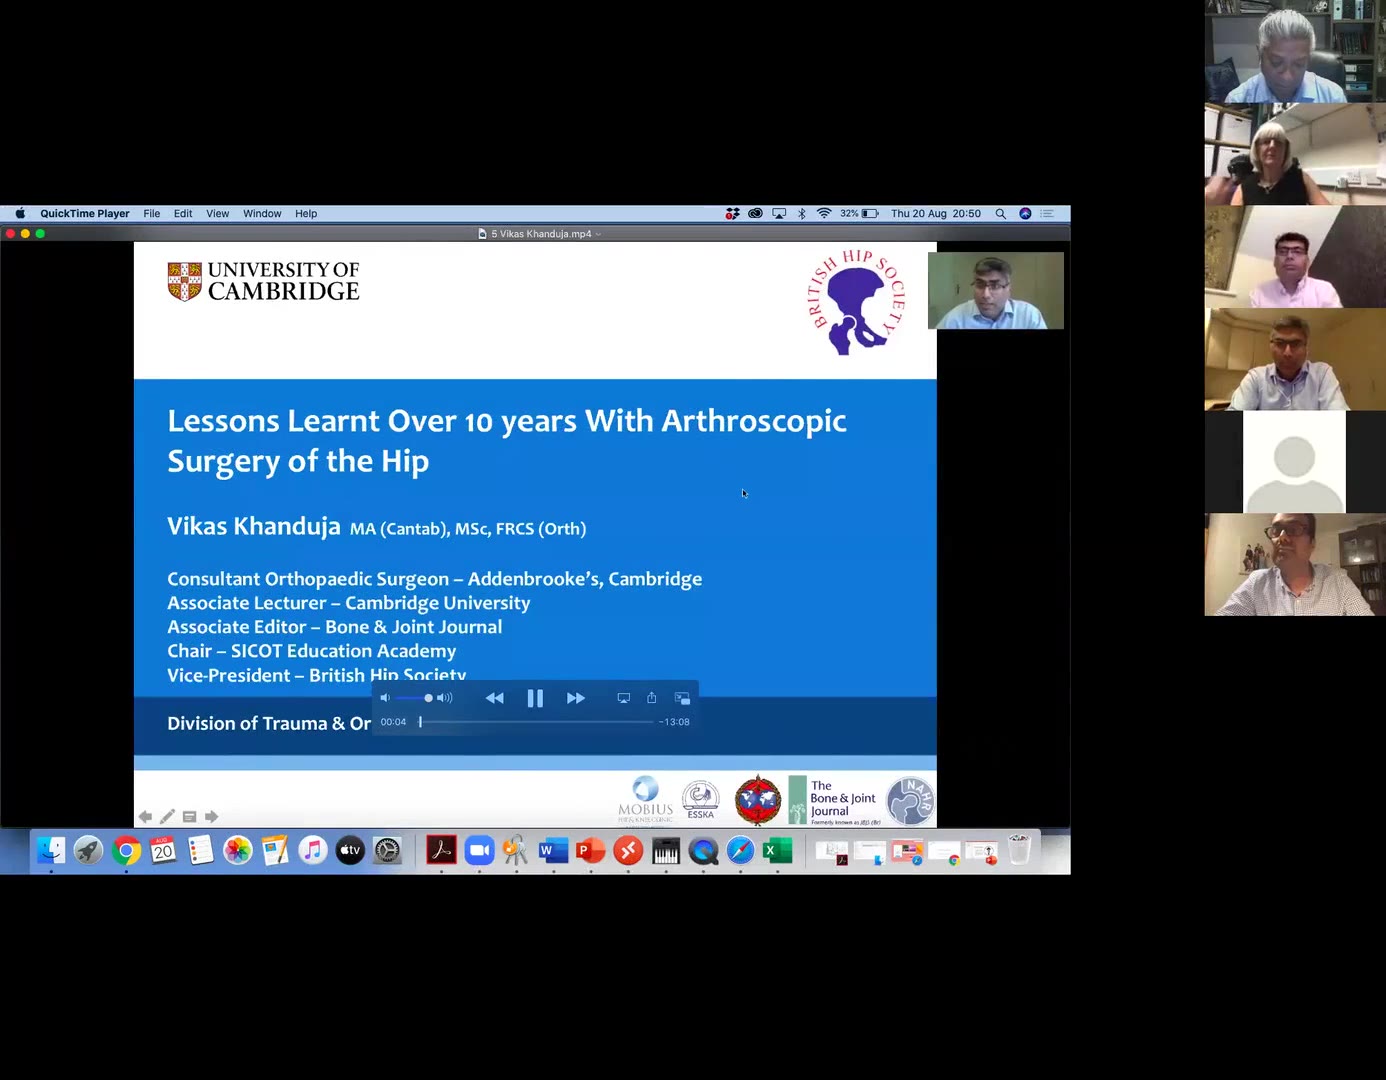Open Photos from the Dock
Viewport: 1386px width, 1080px height.
(238, 850)
